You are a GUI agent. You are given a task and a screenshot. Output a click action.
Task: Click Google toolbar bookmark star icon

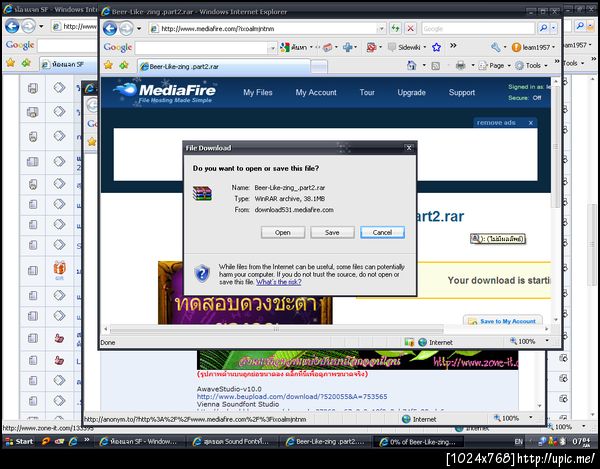(x=436, y=47)
